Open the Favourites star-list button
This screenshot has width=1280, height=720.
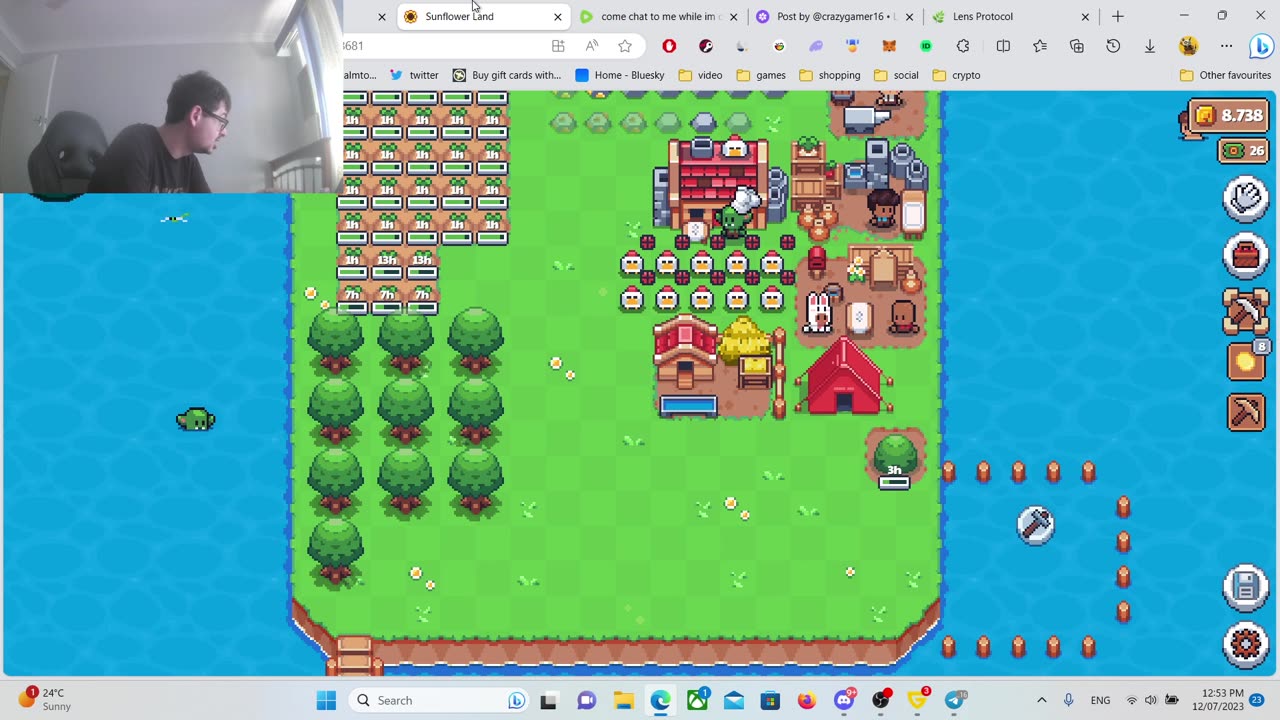click(1040, 46)
